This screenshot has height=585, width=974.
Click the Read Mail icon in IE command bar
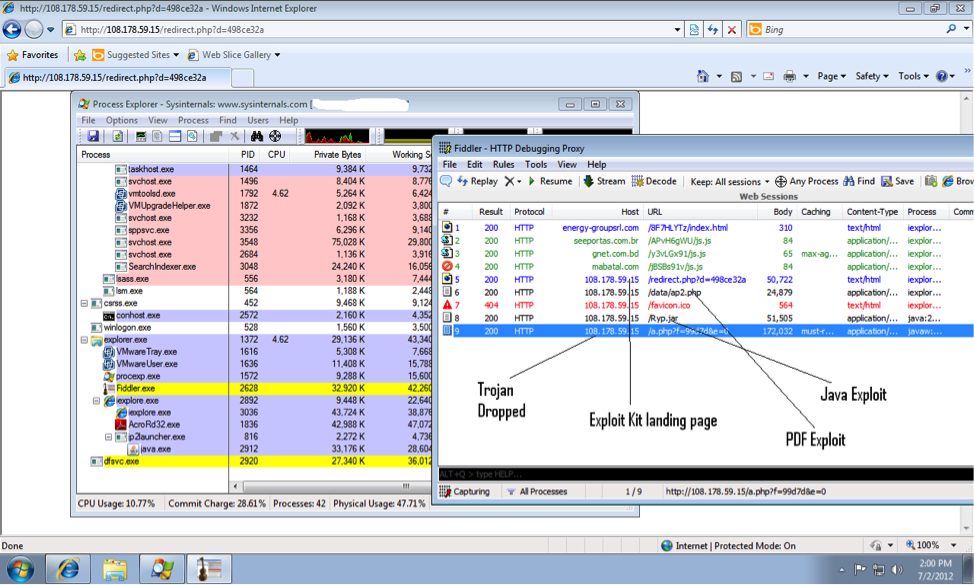pyautogui.click(x=768, y=76)
